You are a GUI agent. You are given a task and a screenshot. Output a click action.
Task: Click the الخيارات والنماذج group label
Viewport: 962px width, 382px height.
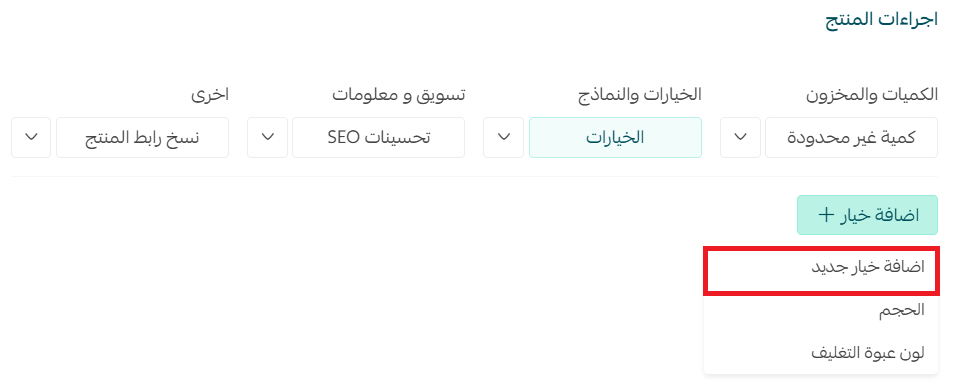point(641,94)
